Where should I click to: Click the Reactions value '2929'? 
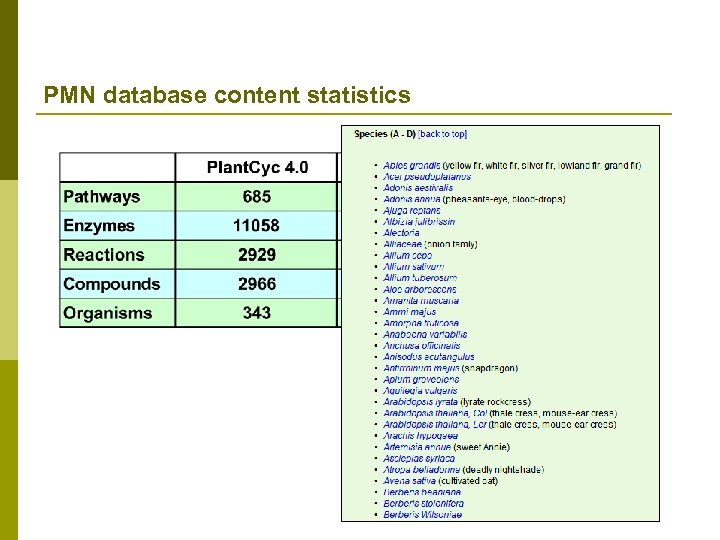tap(257, 255)
